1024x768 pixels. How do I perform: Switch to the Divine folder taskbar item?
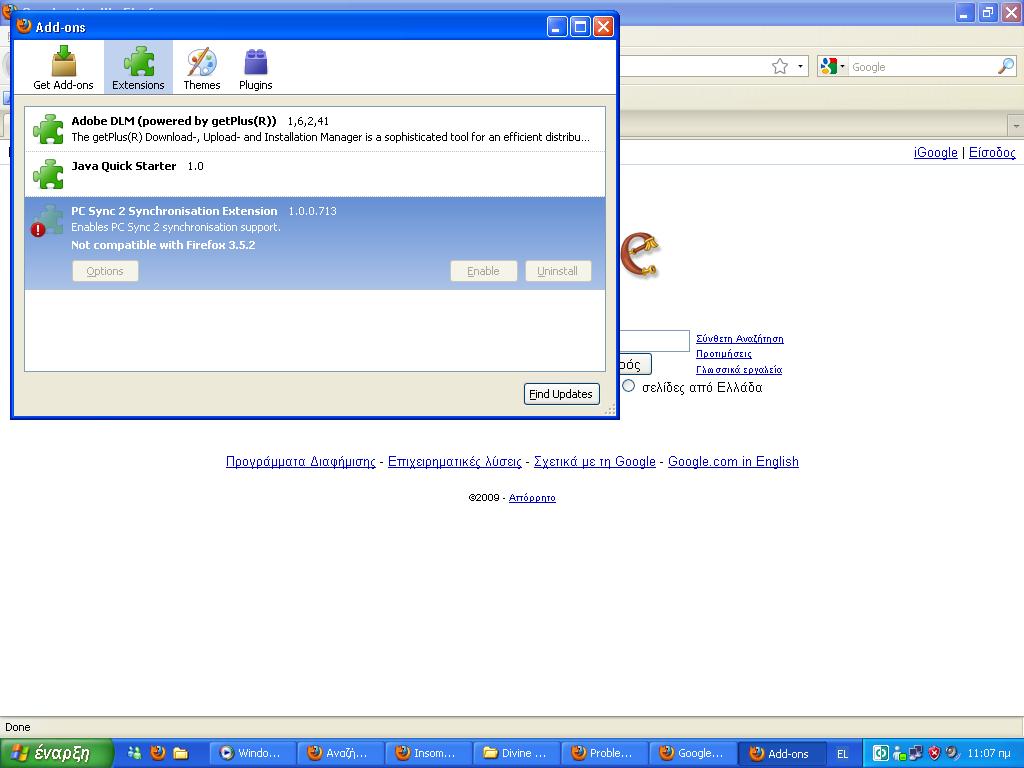pyautogui.click(x=517, y=753)
